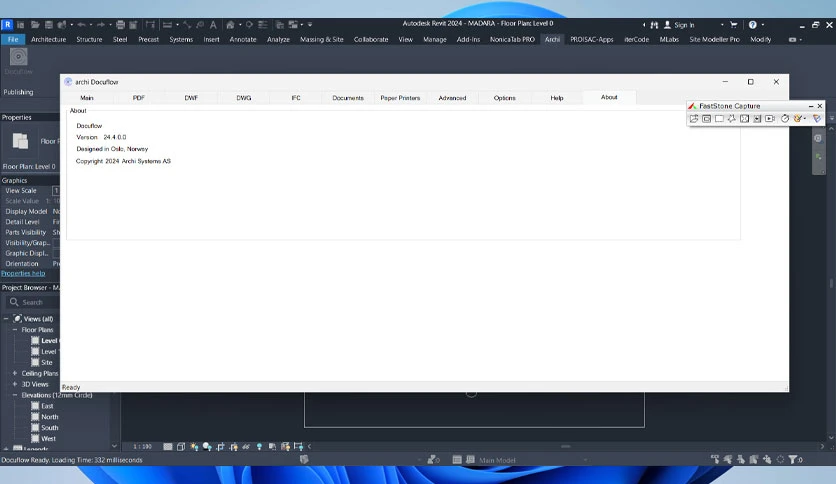Click the FastStone screen recorder icon

coord(770,118)
